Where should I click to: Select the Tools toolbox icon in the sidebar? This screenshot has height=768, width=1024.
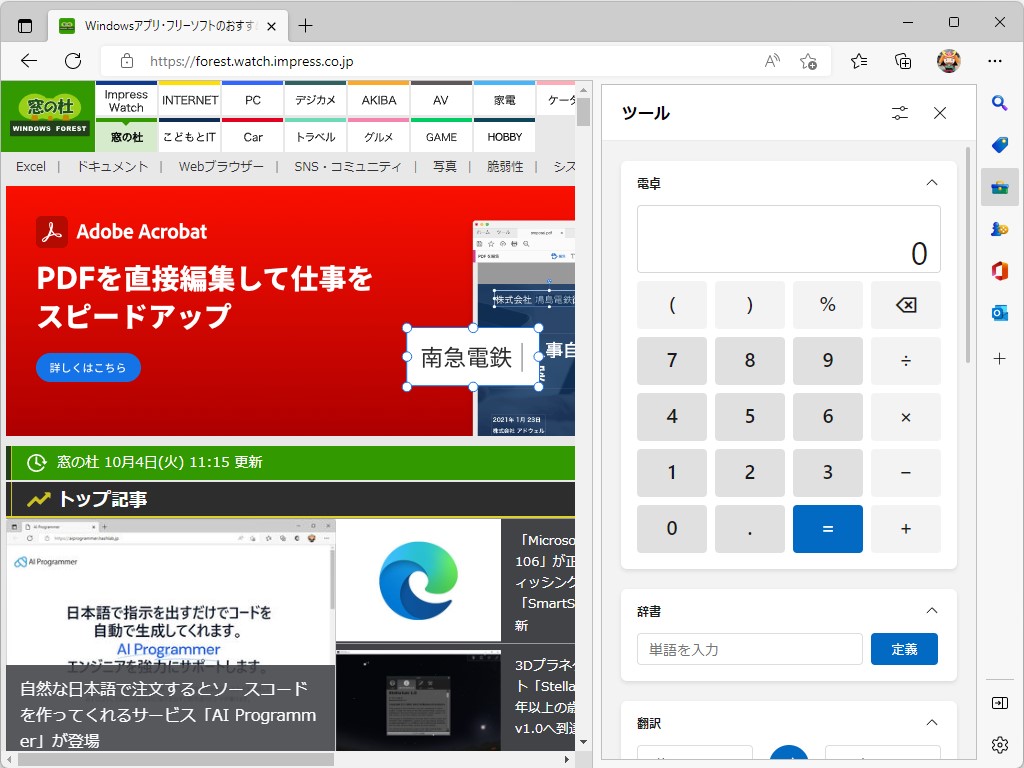(999, 187)
